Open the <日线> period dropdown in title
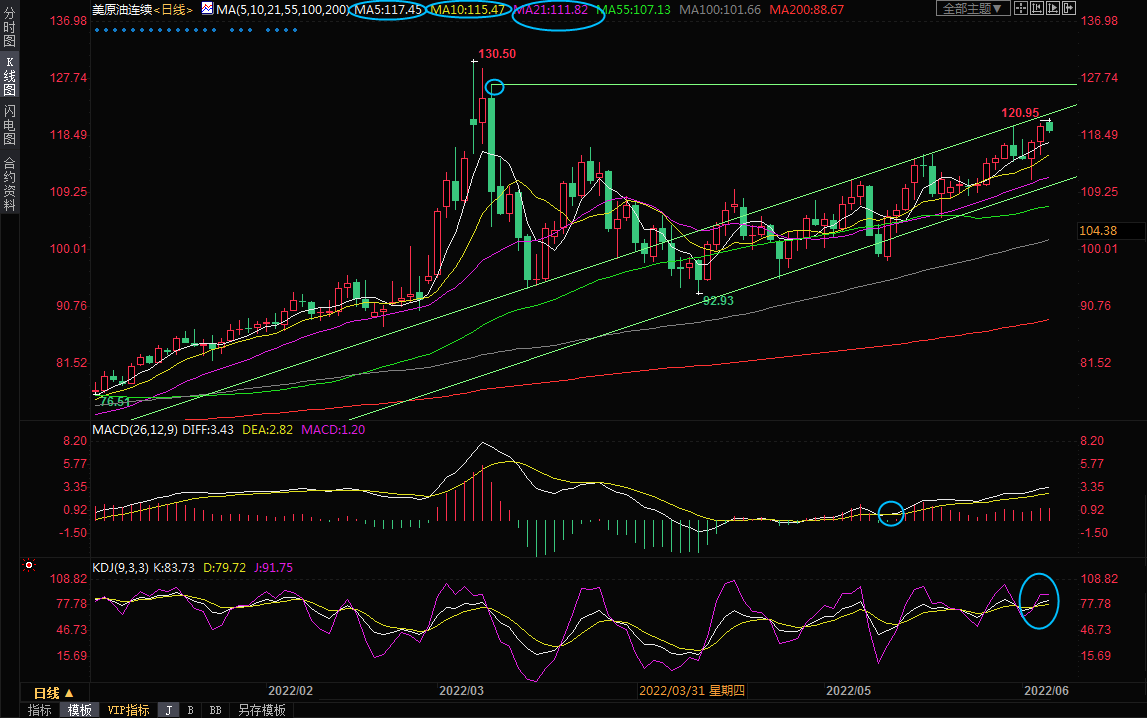 [174, 9]
